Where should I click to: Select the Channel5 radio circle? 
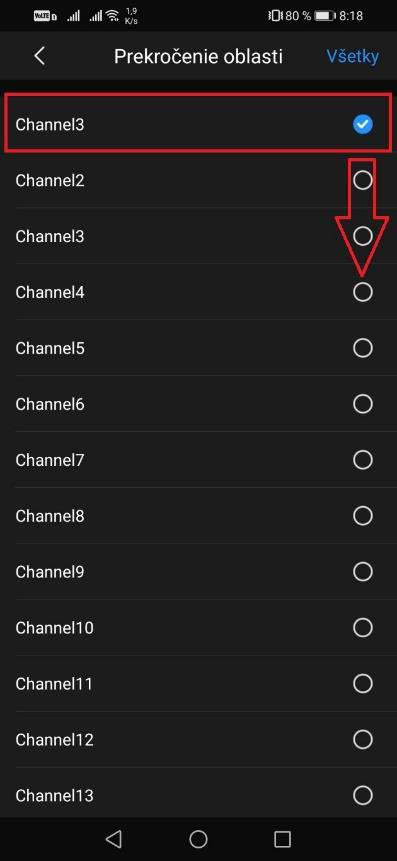click(362, 348)
